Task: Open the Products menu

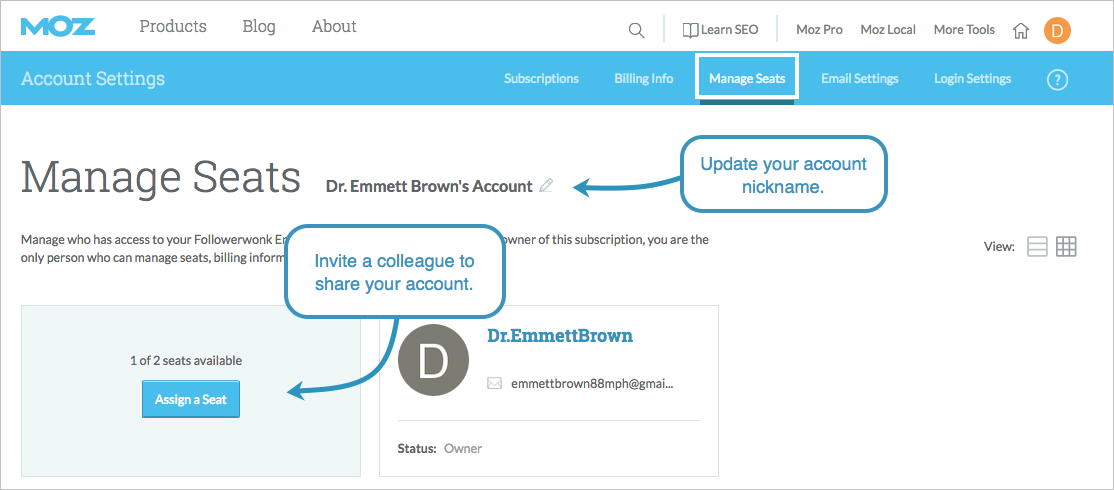Action: click(173, 27)
